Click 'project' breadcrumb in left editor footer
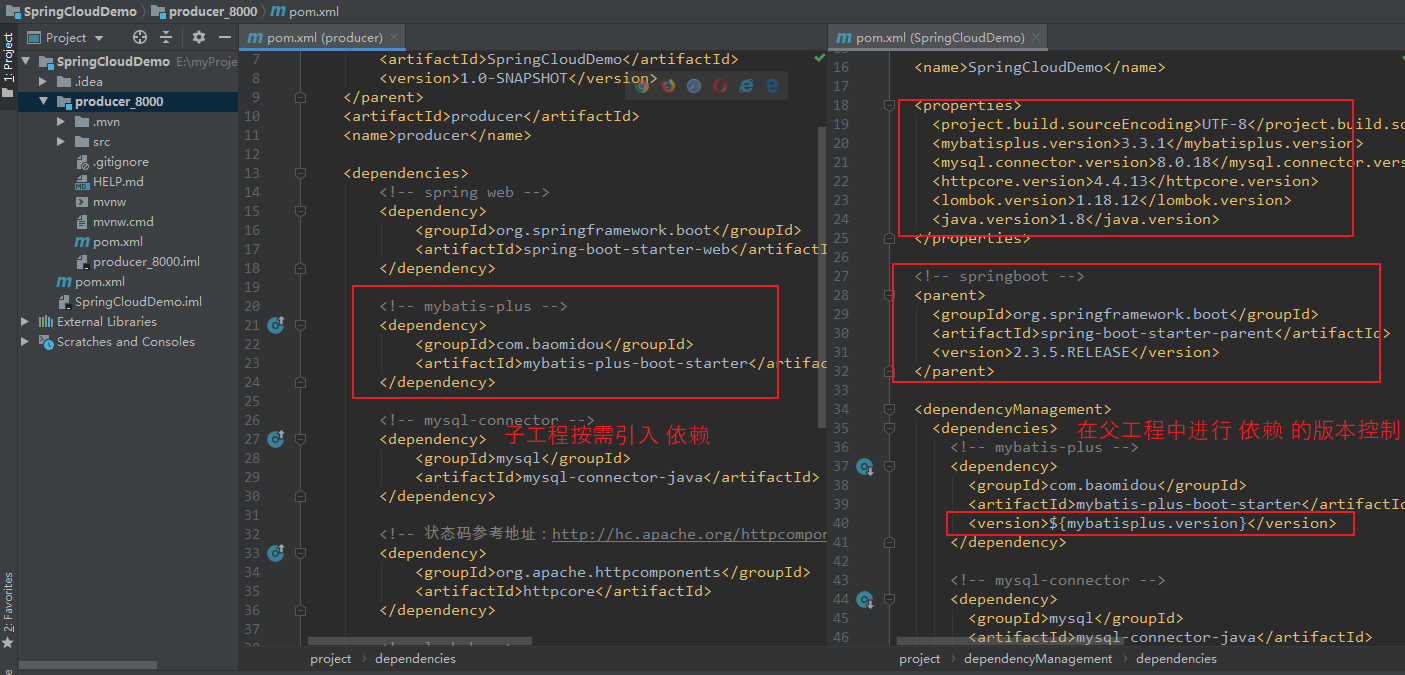Screen dimensions: 1405x675 click(x=331, y=659)
